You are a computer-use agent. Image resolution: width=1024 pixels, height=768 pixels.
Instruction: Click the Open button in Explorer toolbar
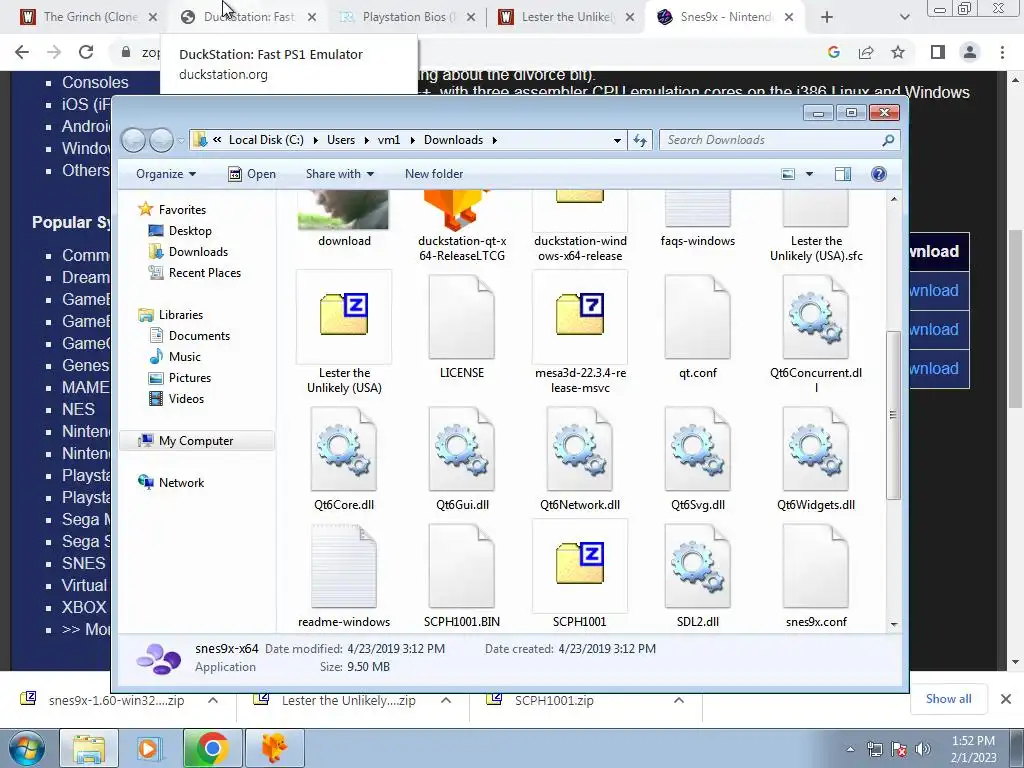pyautogui.click(x=252, y=174)
